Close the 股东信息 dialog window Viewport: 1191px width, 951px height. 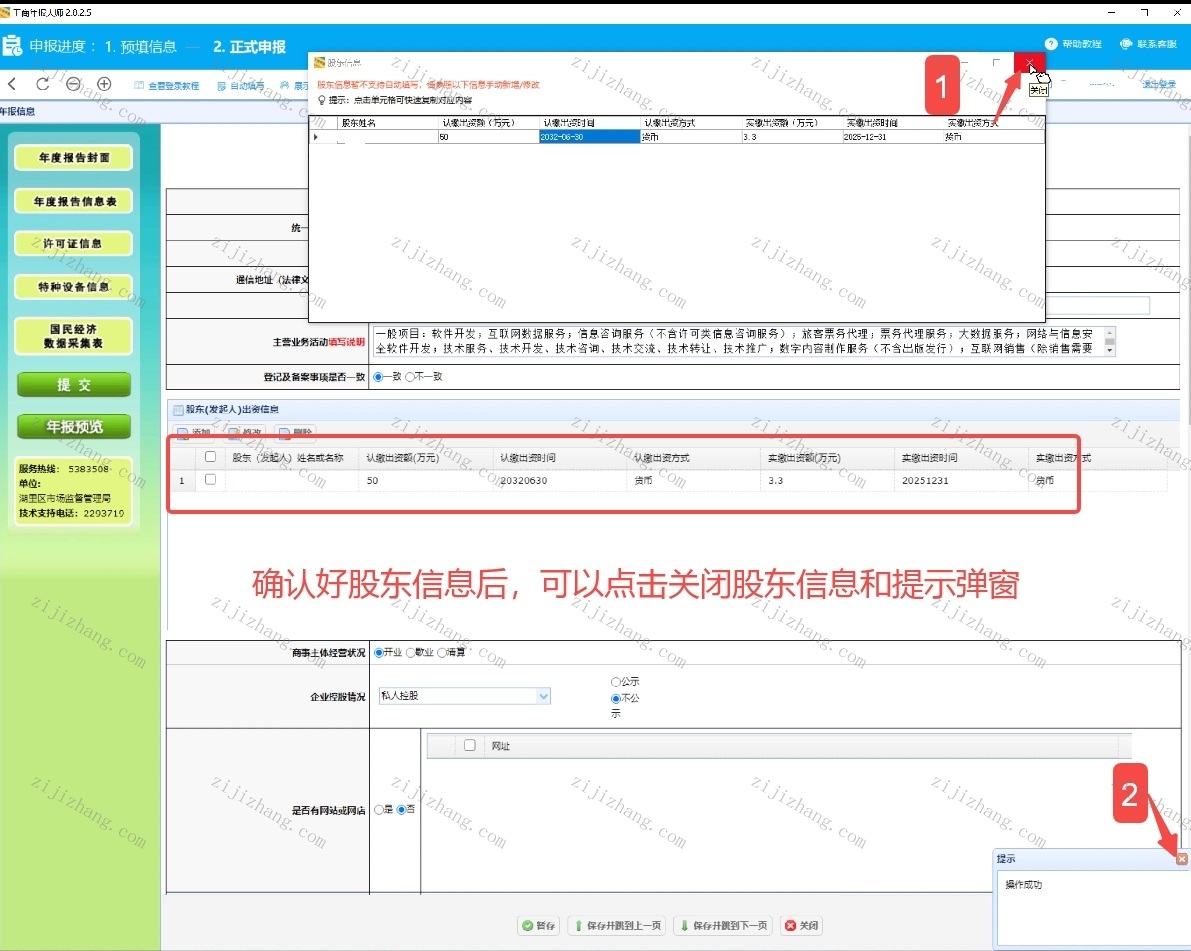pyautogui.click(x=1029, y=63)
